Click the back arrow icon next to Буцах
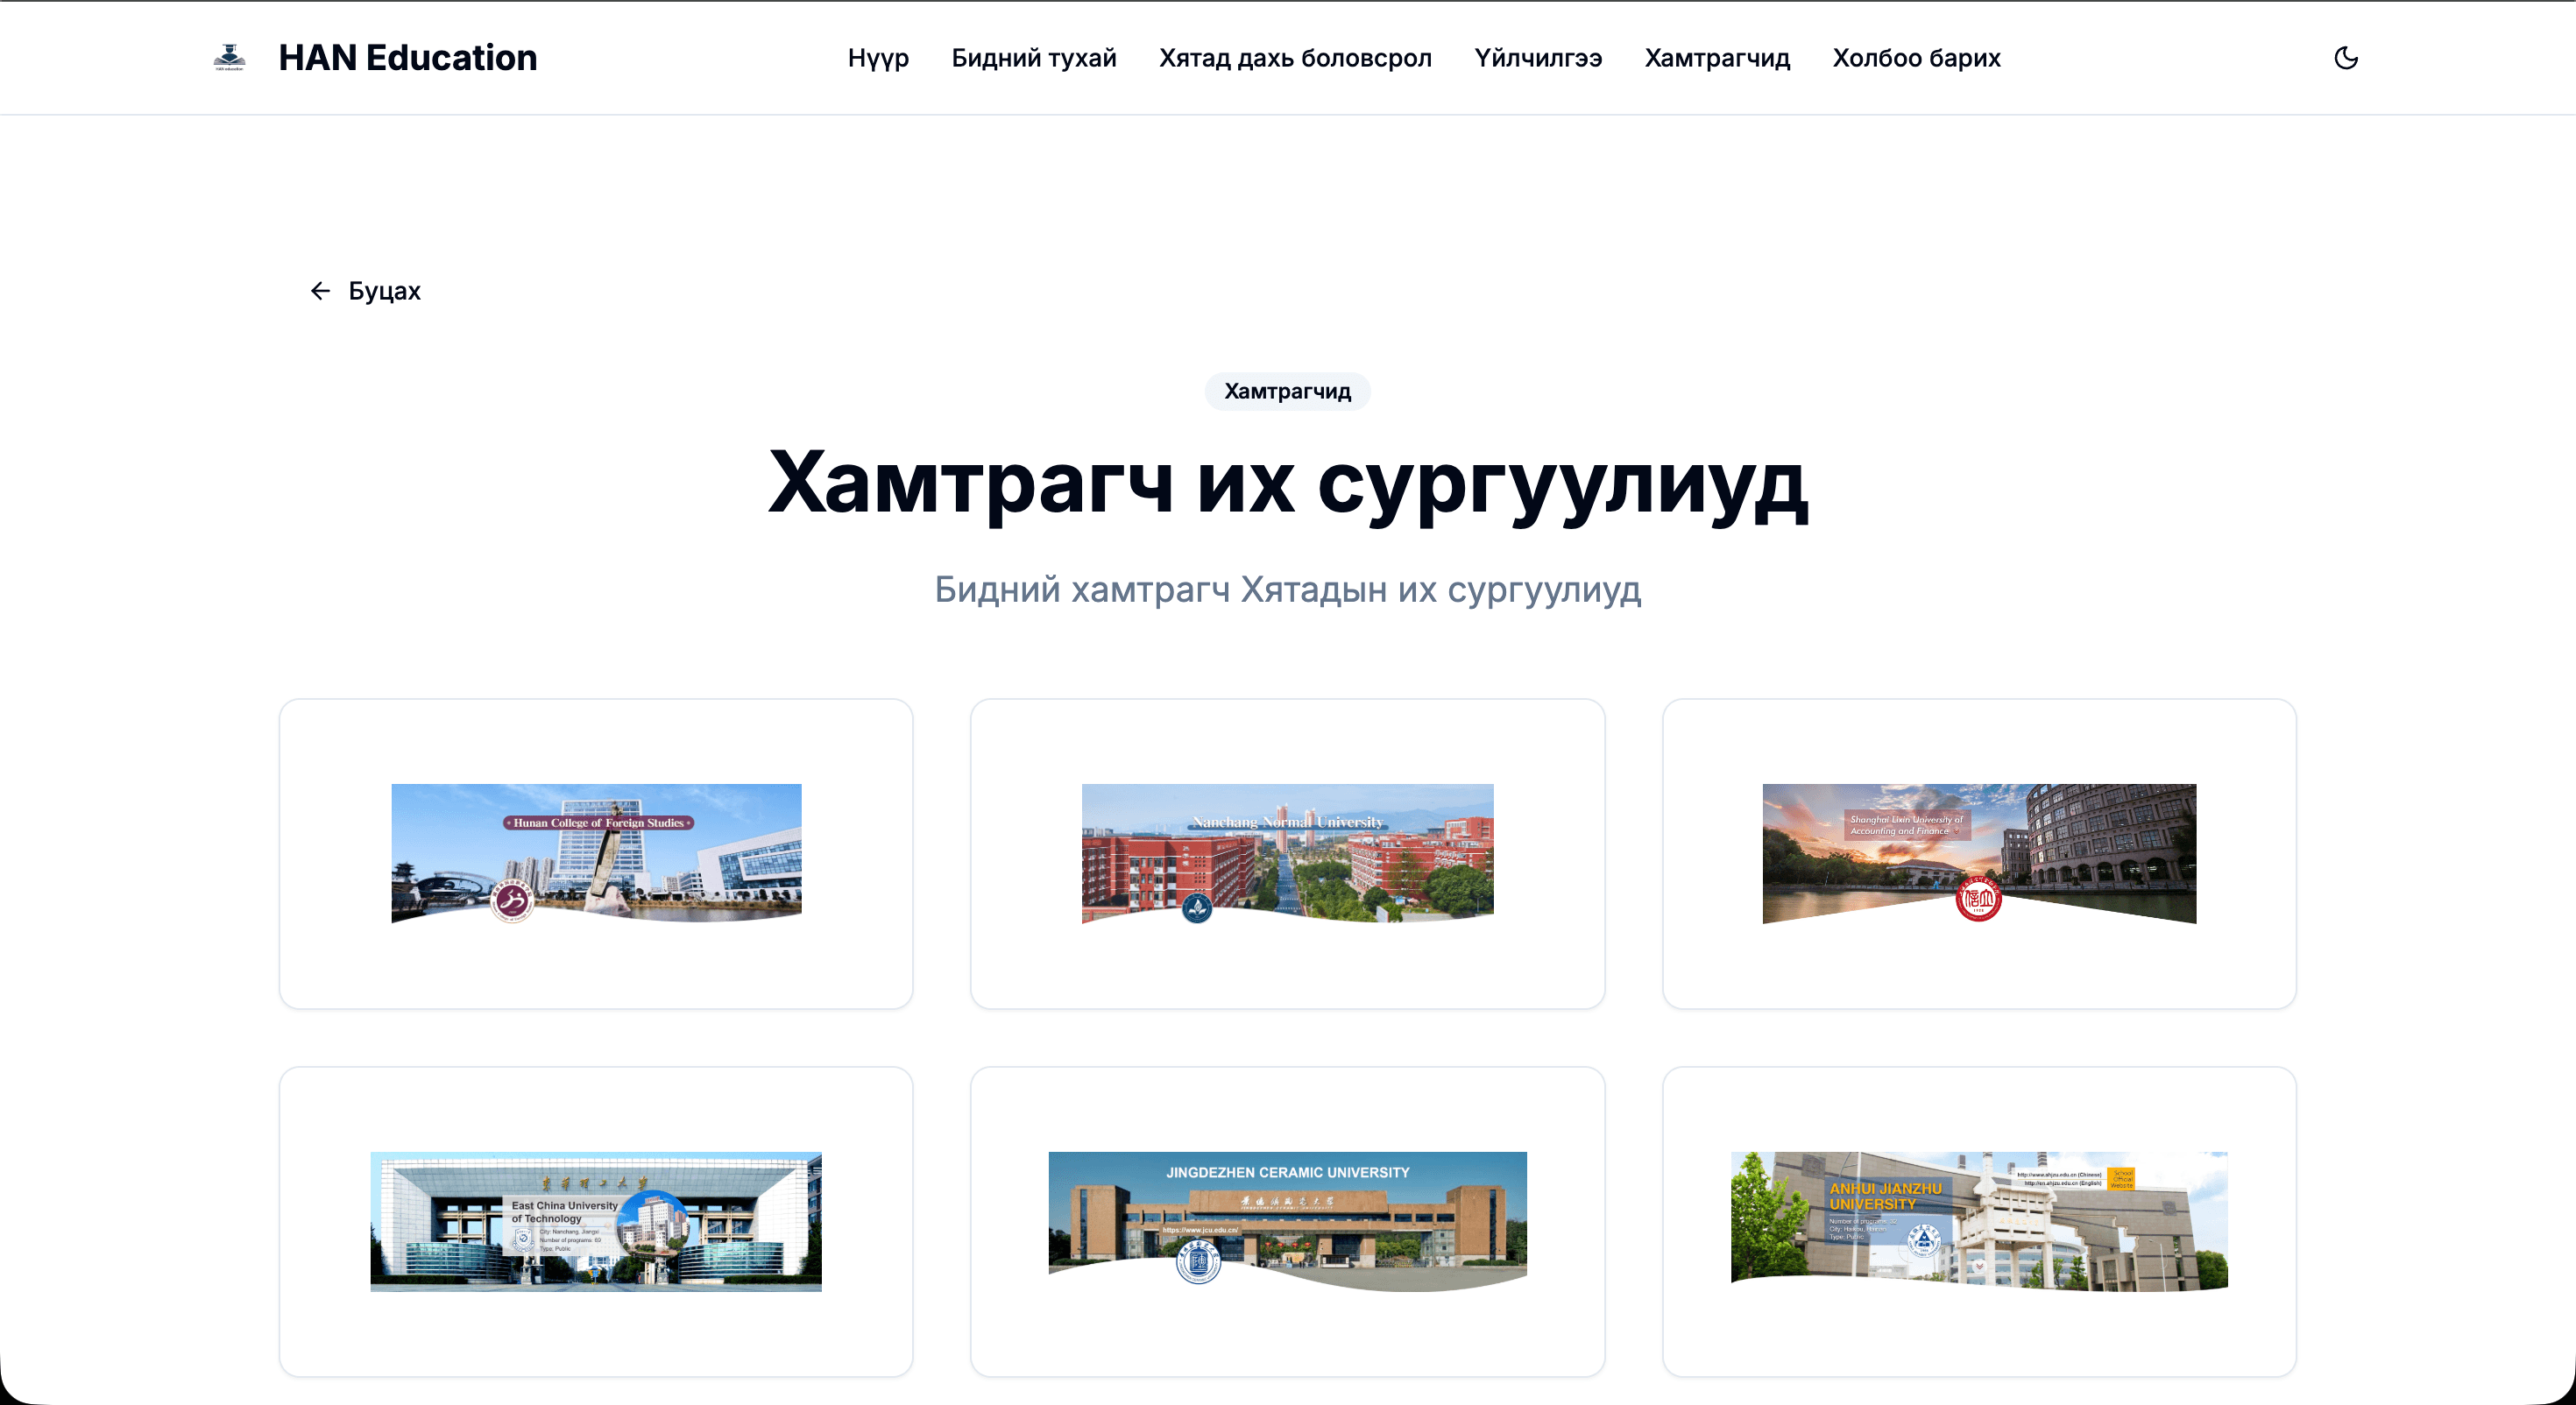 320,291
